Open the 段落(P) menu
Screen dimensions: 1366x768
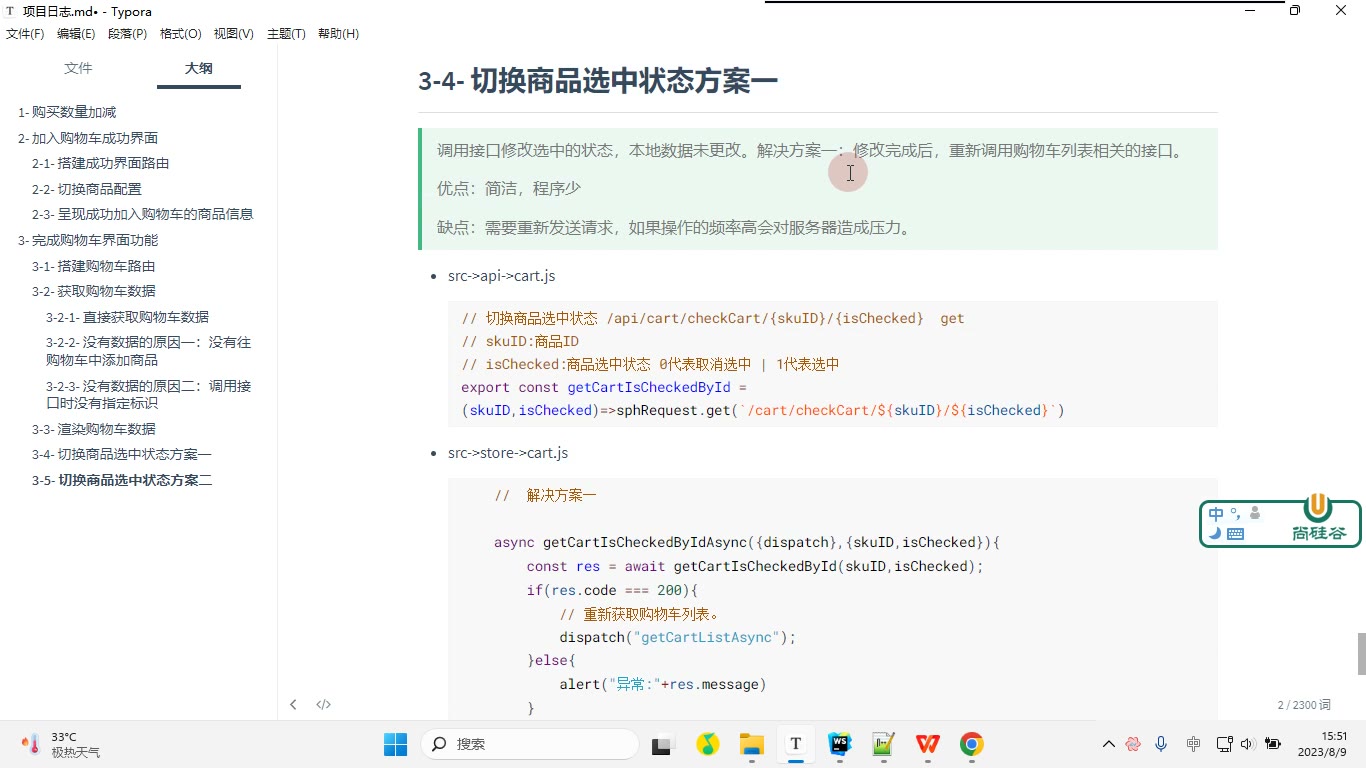127,34
